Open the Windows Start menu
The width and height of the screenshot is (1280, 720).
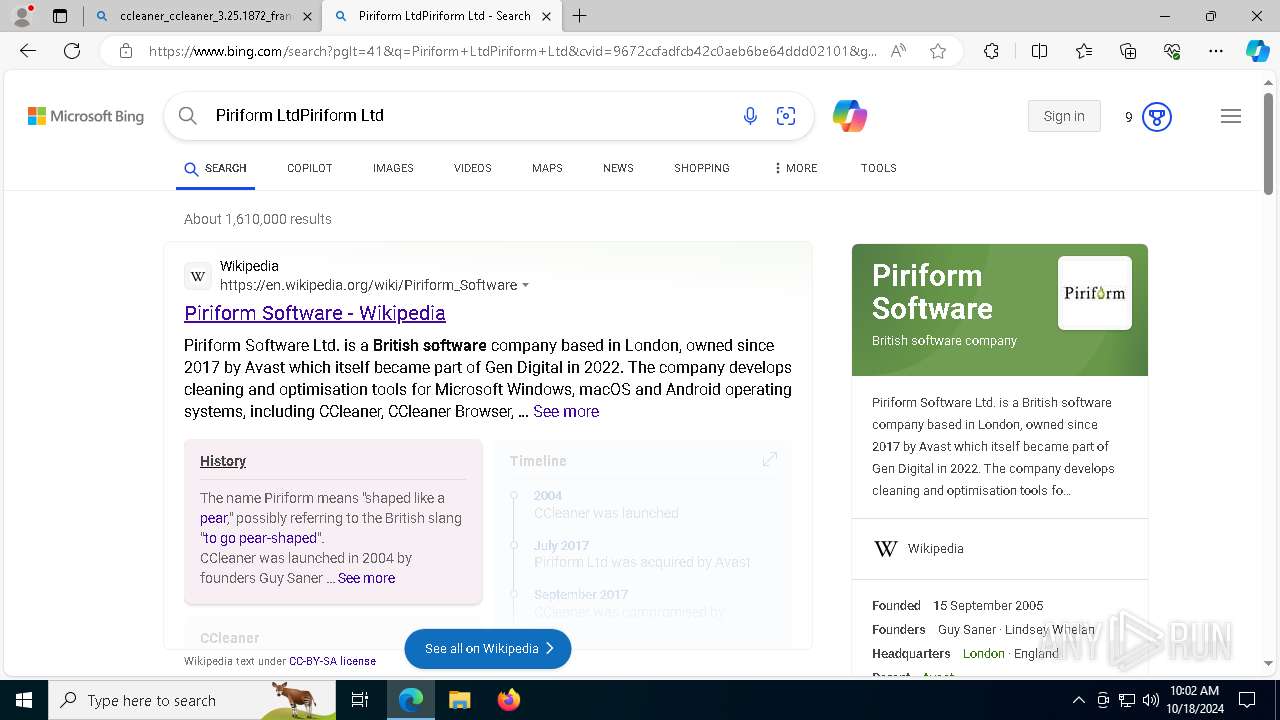tap(23, 700)
